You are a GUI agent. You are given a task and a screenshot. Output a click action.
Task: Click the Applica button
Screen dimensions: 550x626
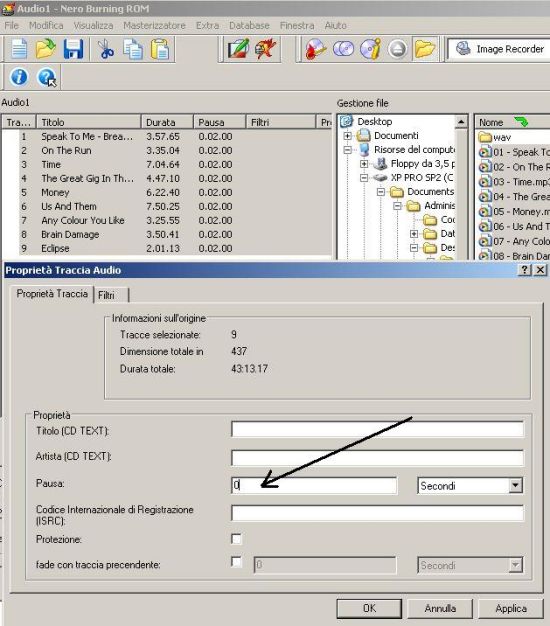click(511, 608)
